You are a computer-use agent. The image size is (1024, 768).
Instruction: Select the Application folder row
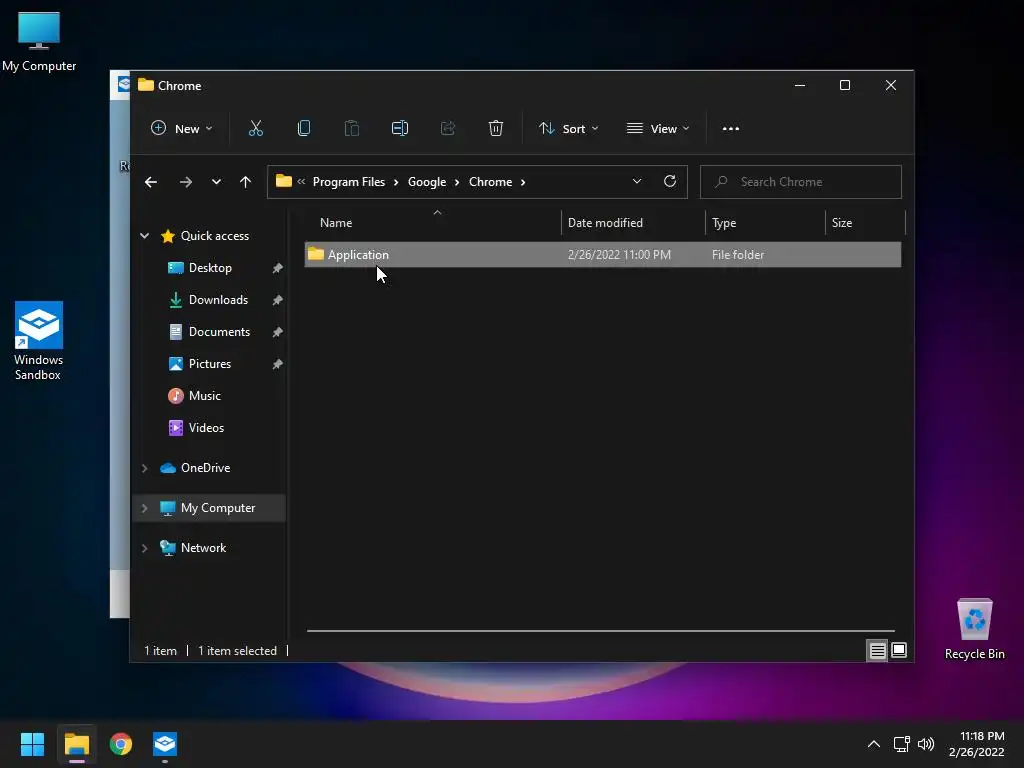(603, 255)
